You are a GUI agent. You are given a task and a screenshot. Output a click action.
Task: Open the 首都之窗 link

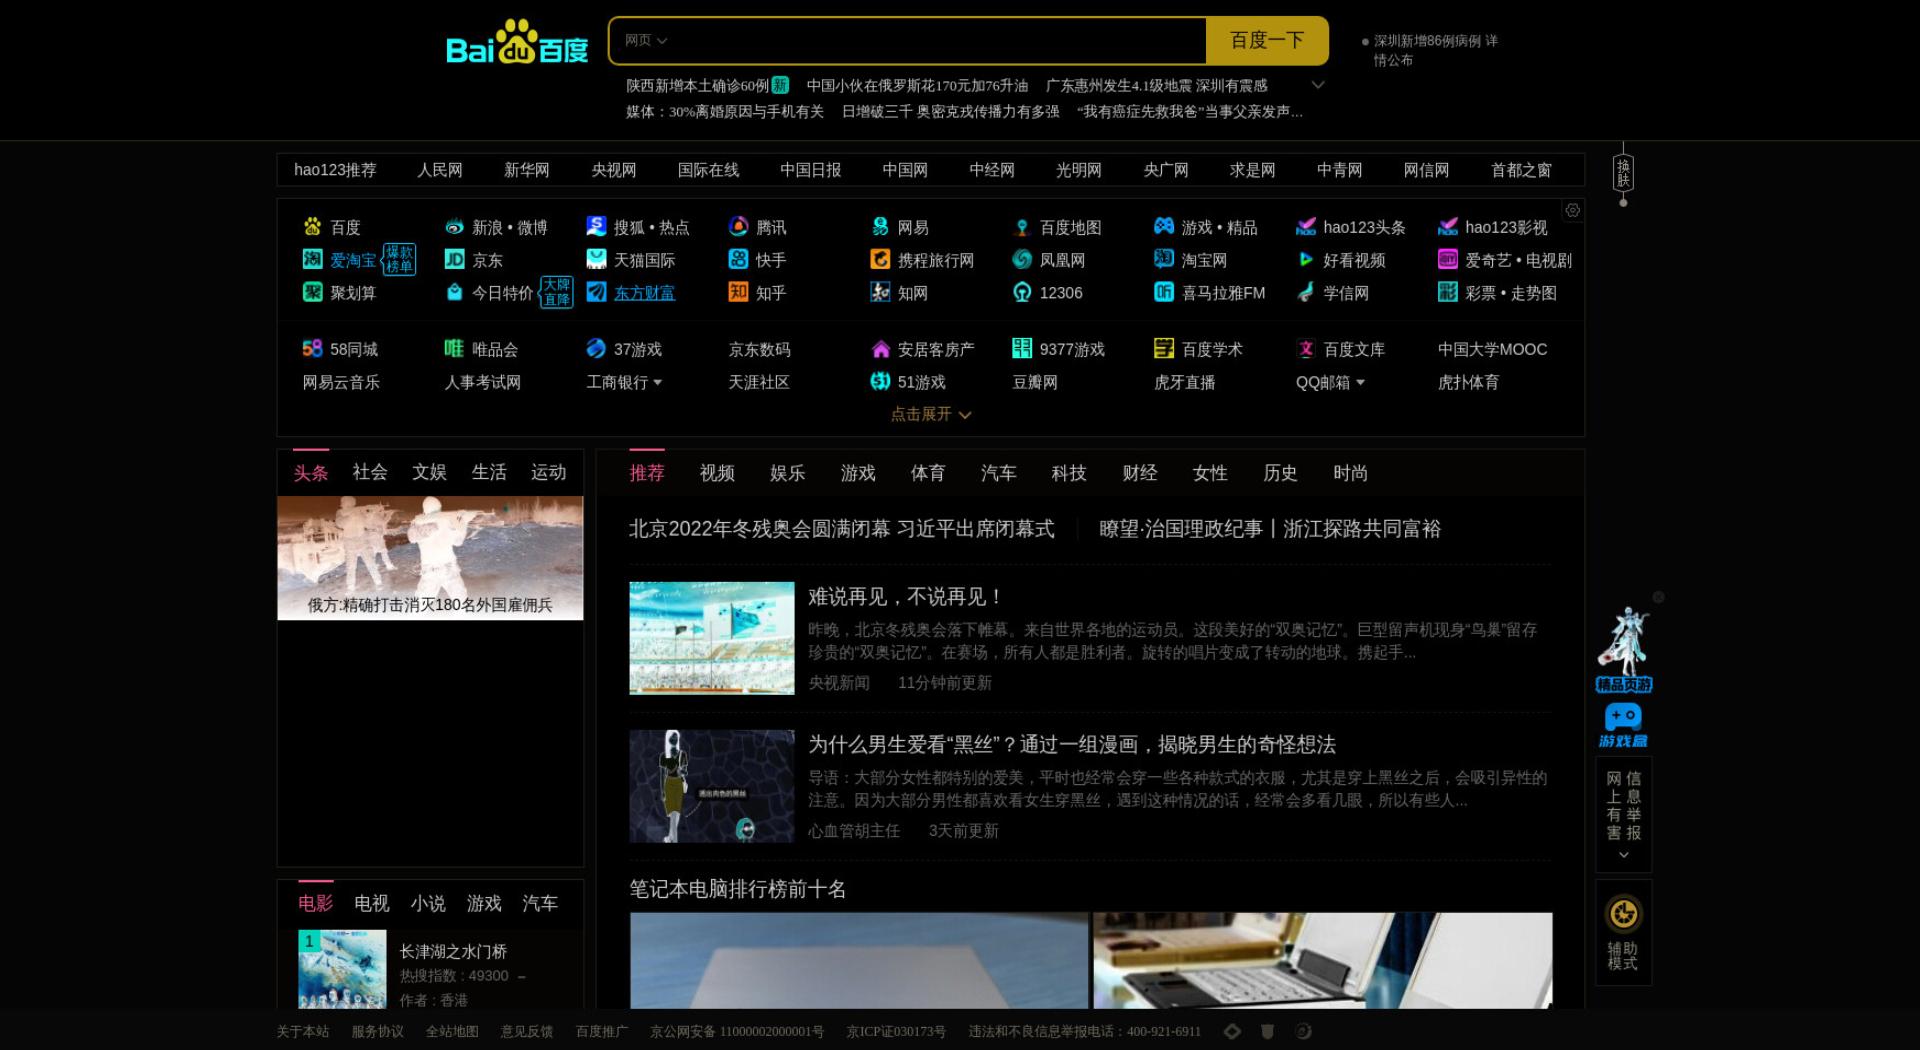point(1521,170)
